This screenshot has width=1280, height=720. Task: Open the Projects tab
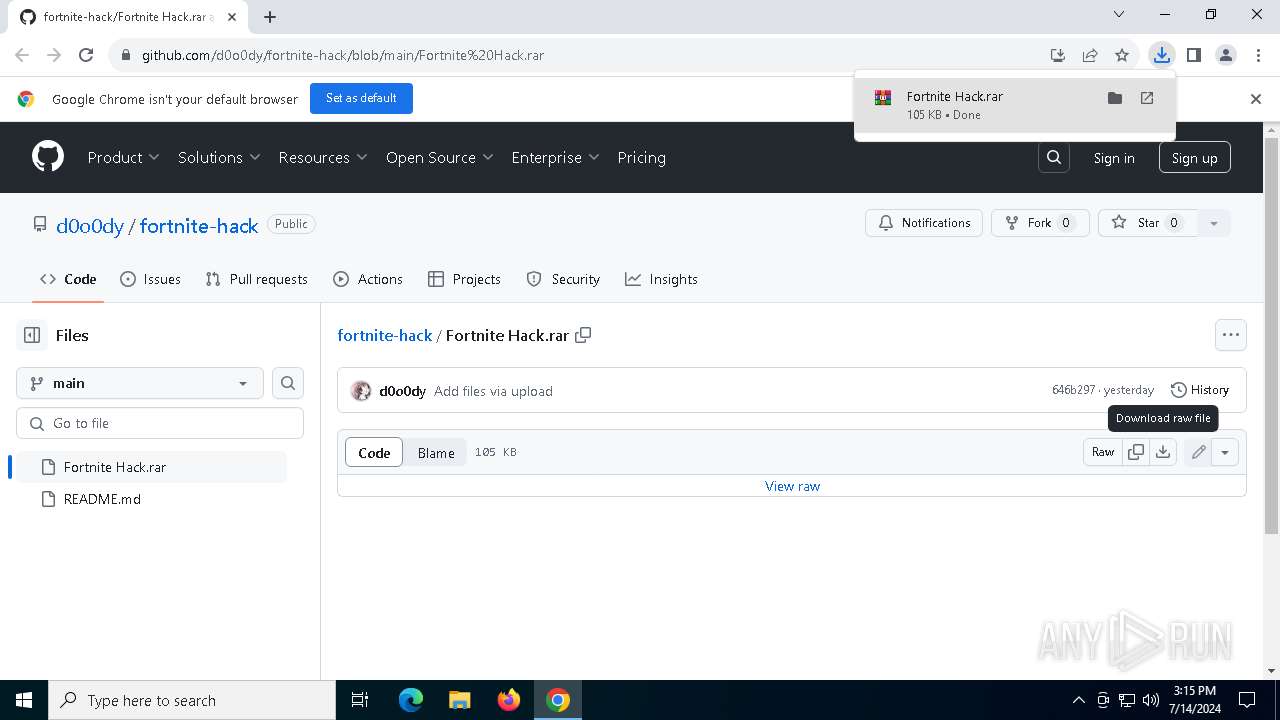click(x=464, y=279)
